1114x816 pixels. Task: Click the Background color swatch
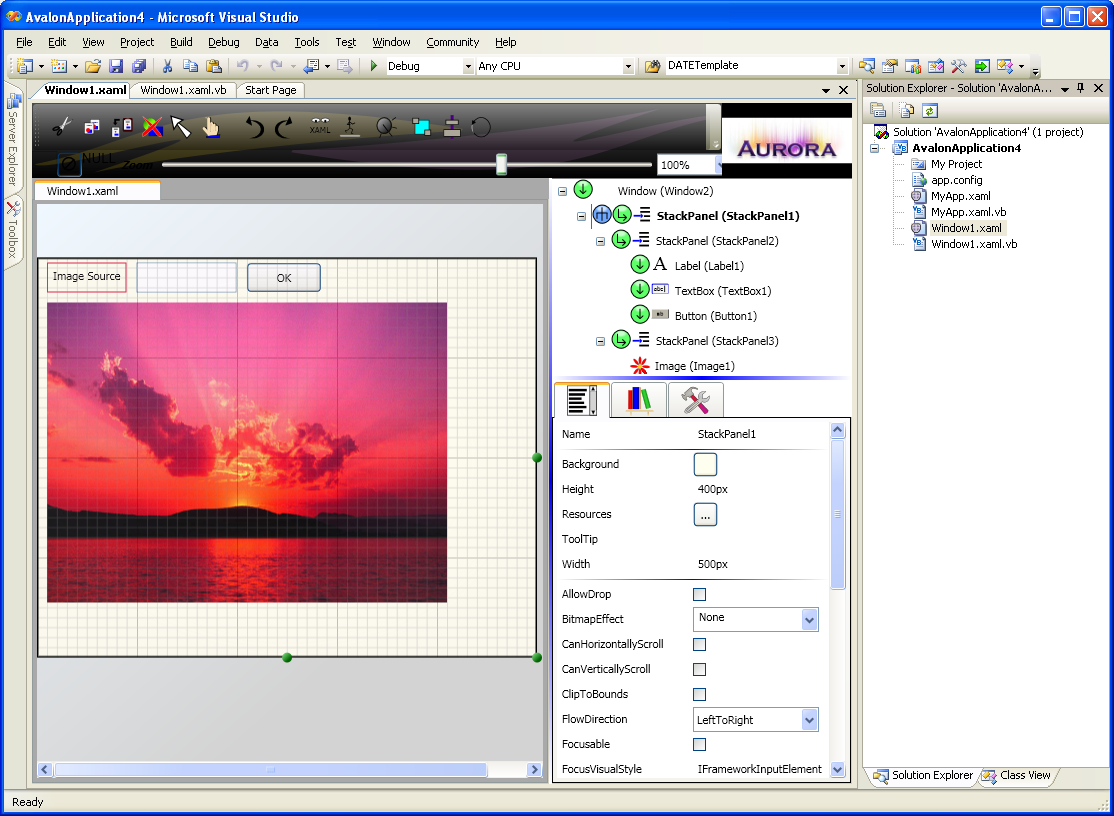pyautogui.click(x=705, y=464)
